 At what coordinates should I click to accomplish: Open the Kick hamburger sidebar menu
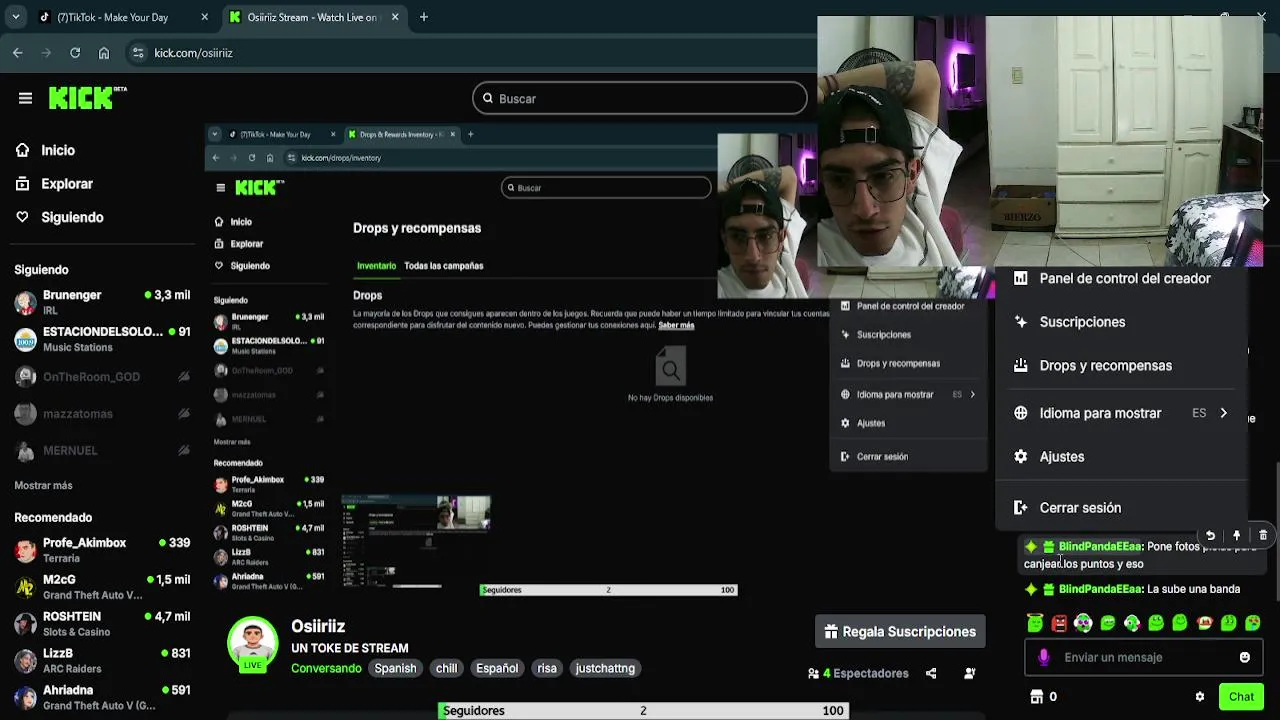point(25,98)
